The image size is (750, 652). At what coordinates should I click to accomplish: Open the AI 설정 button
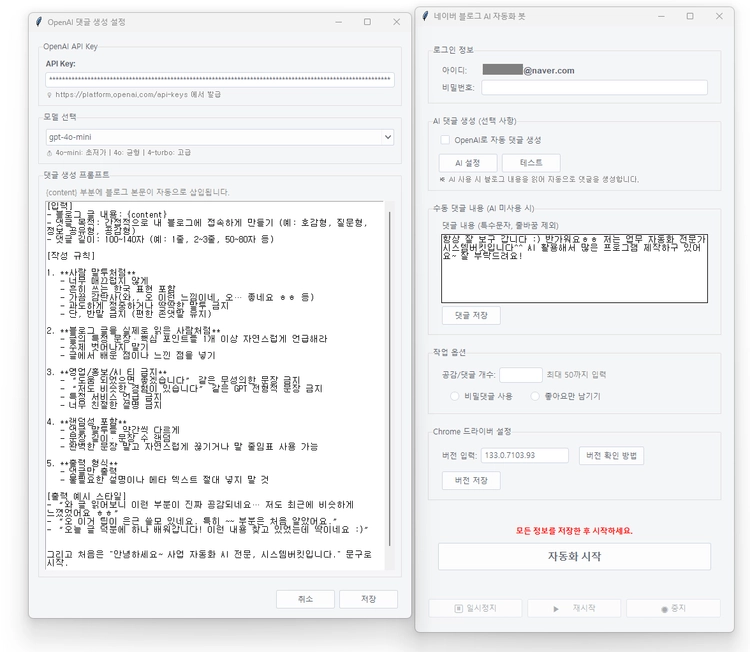(468, 163)
